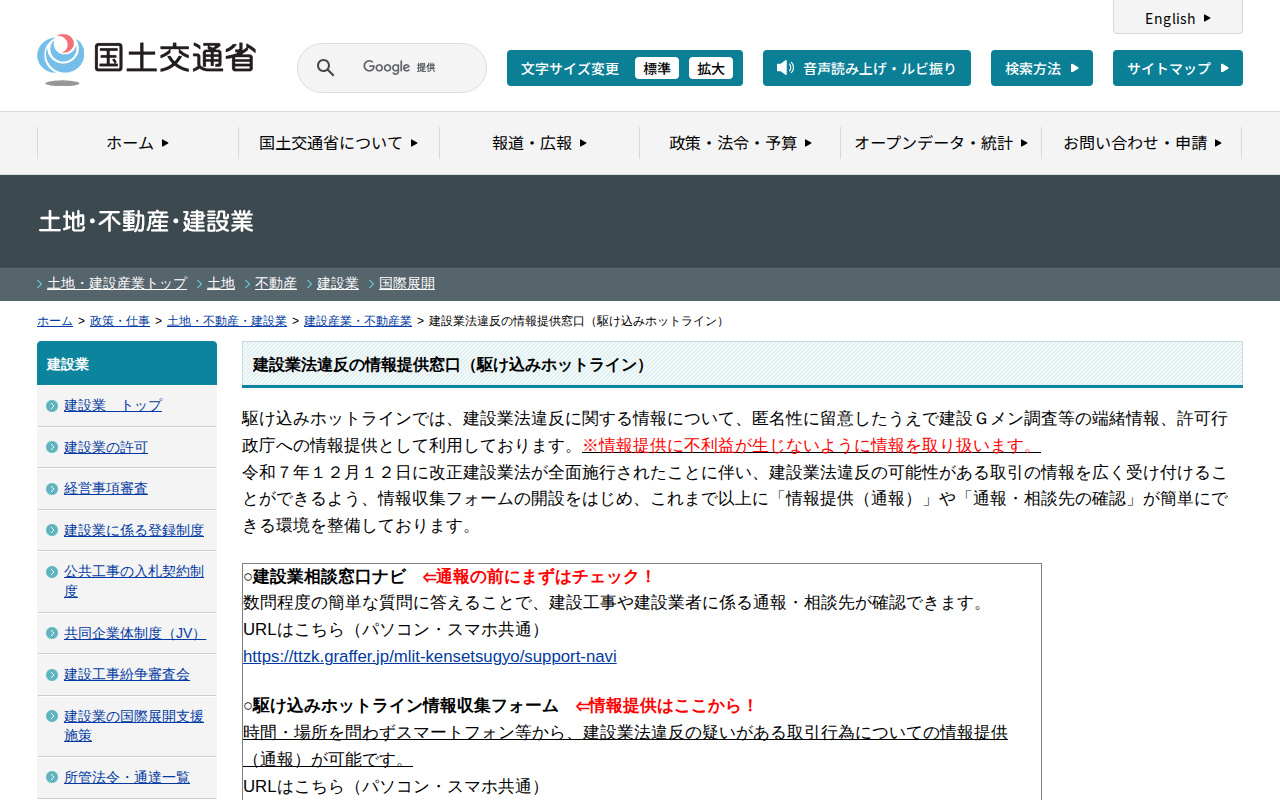The height and width of the screenshot is (800, 1280).
Task: Go to 建設産業・不動産業 in the breadcrumb
Action: pyautogui.click(x=358, y=321)
